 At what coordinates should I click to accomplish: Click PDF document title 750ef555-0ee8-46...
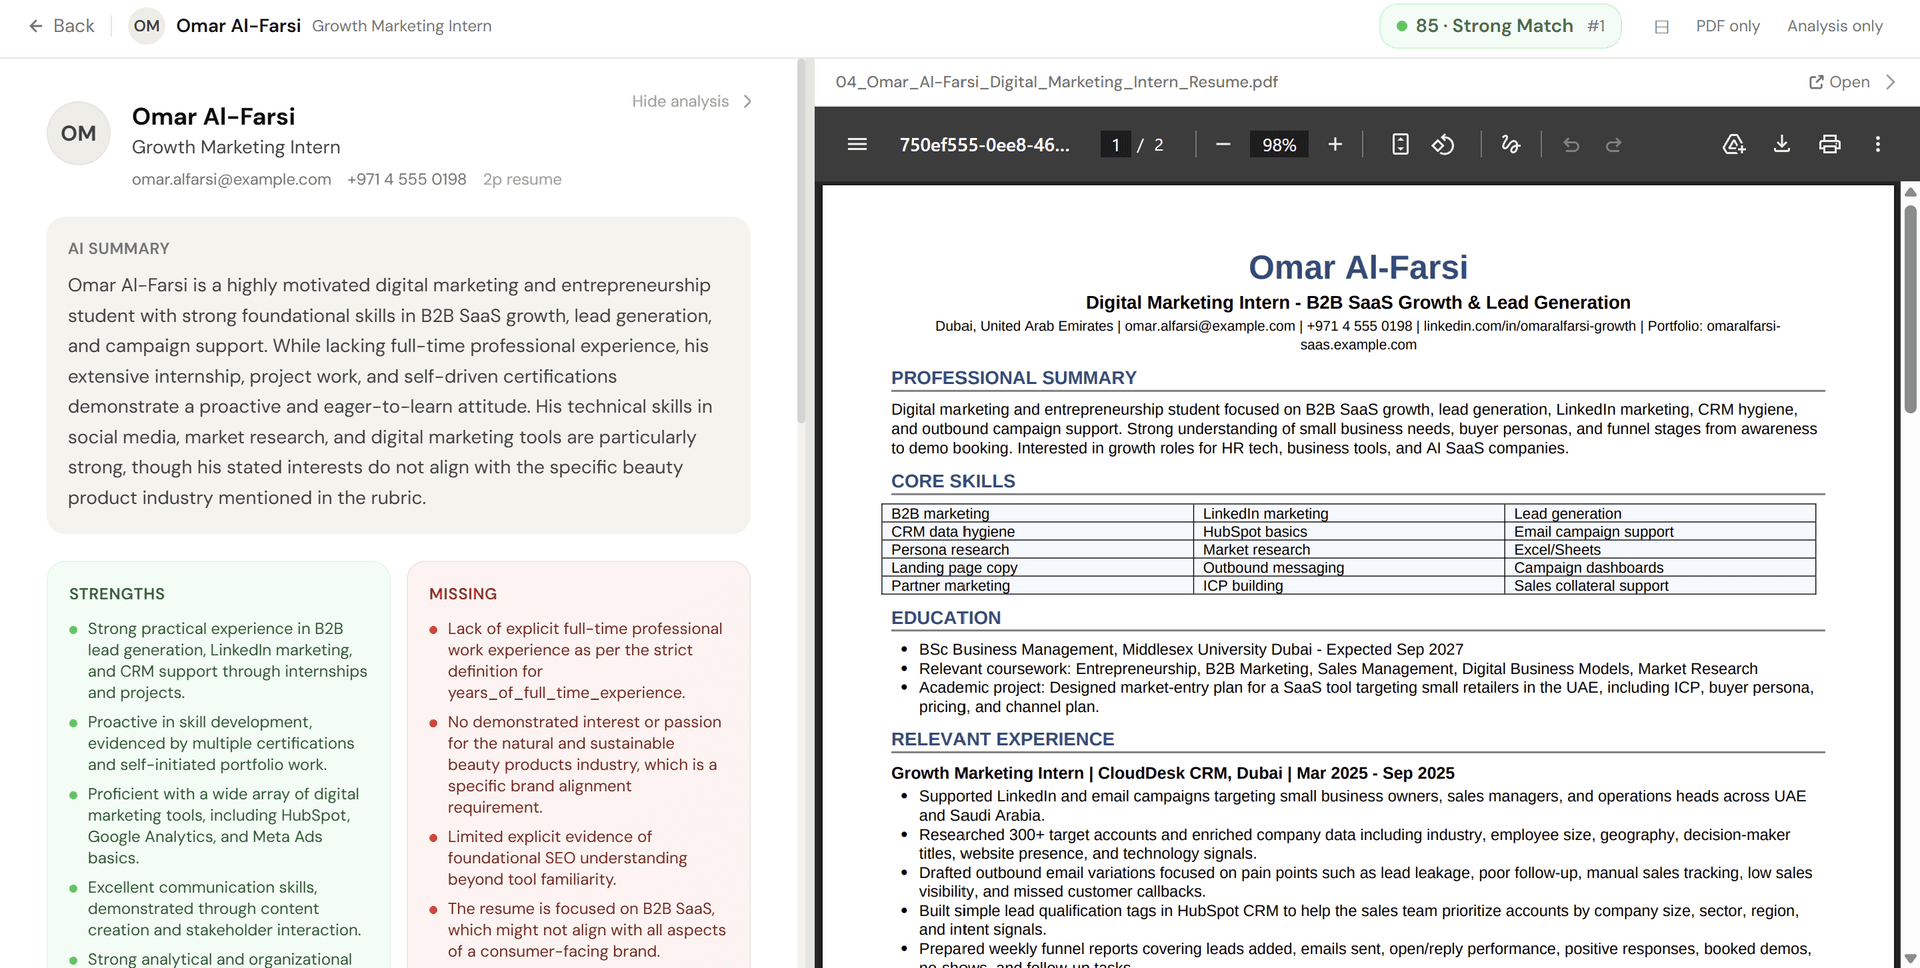click(984, 145)
